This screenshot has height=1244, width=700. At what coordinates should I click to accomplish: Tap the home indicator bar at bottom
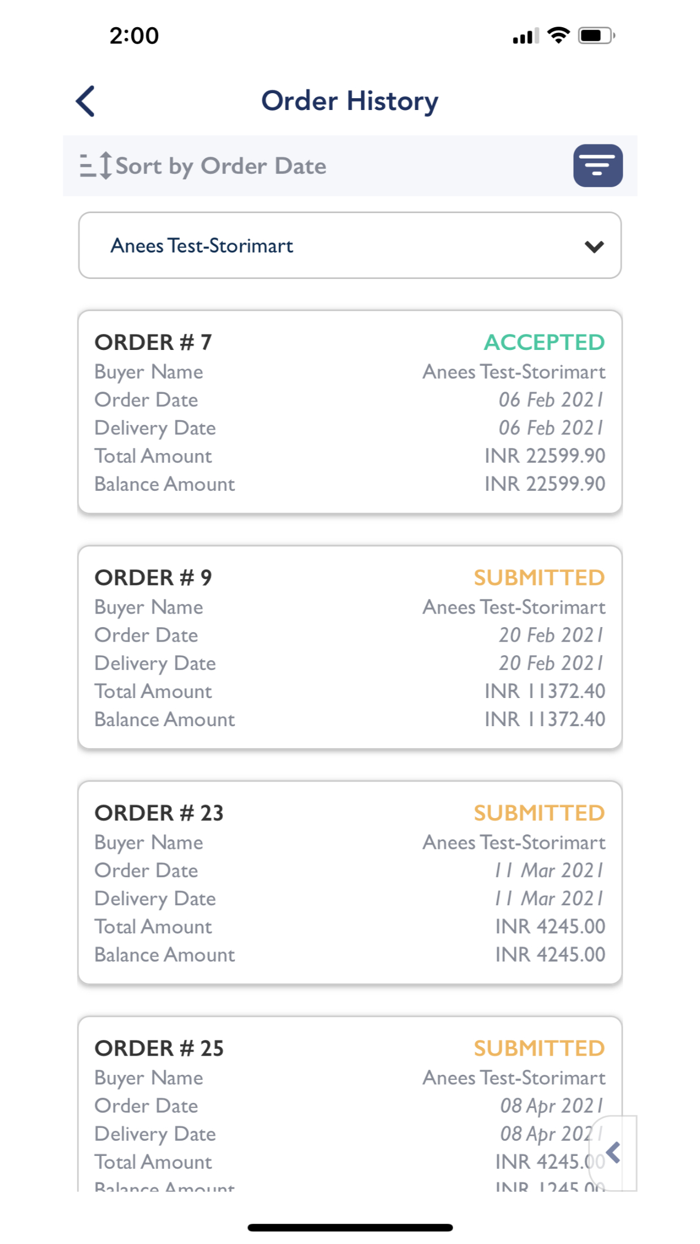pos(350,1226)
